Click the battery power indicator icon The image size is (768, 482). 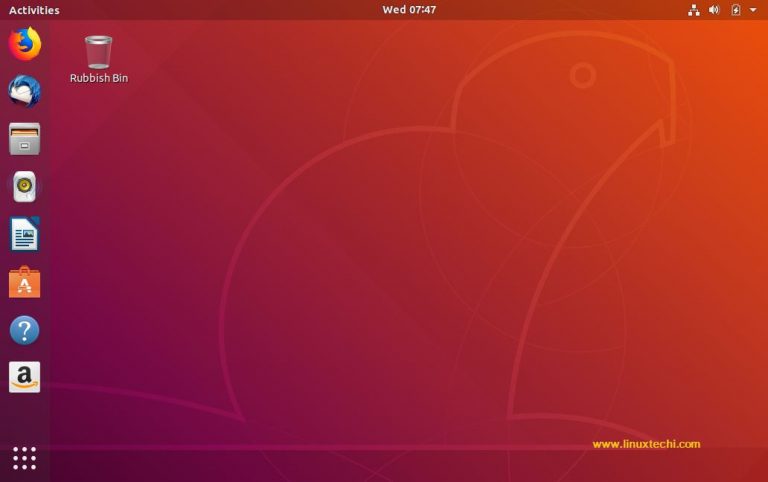tap(736, 10)
